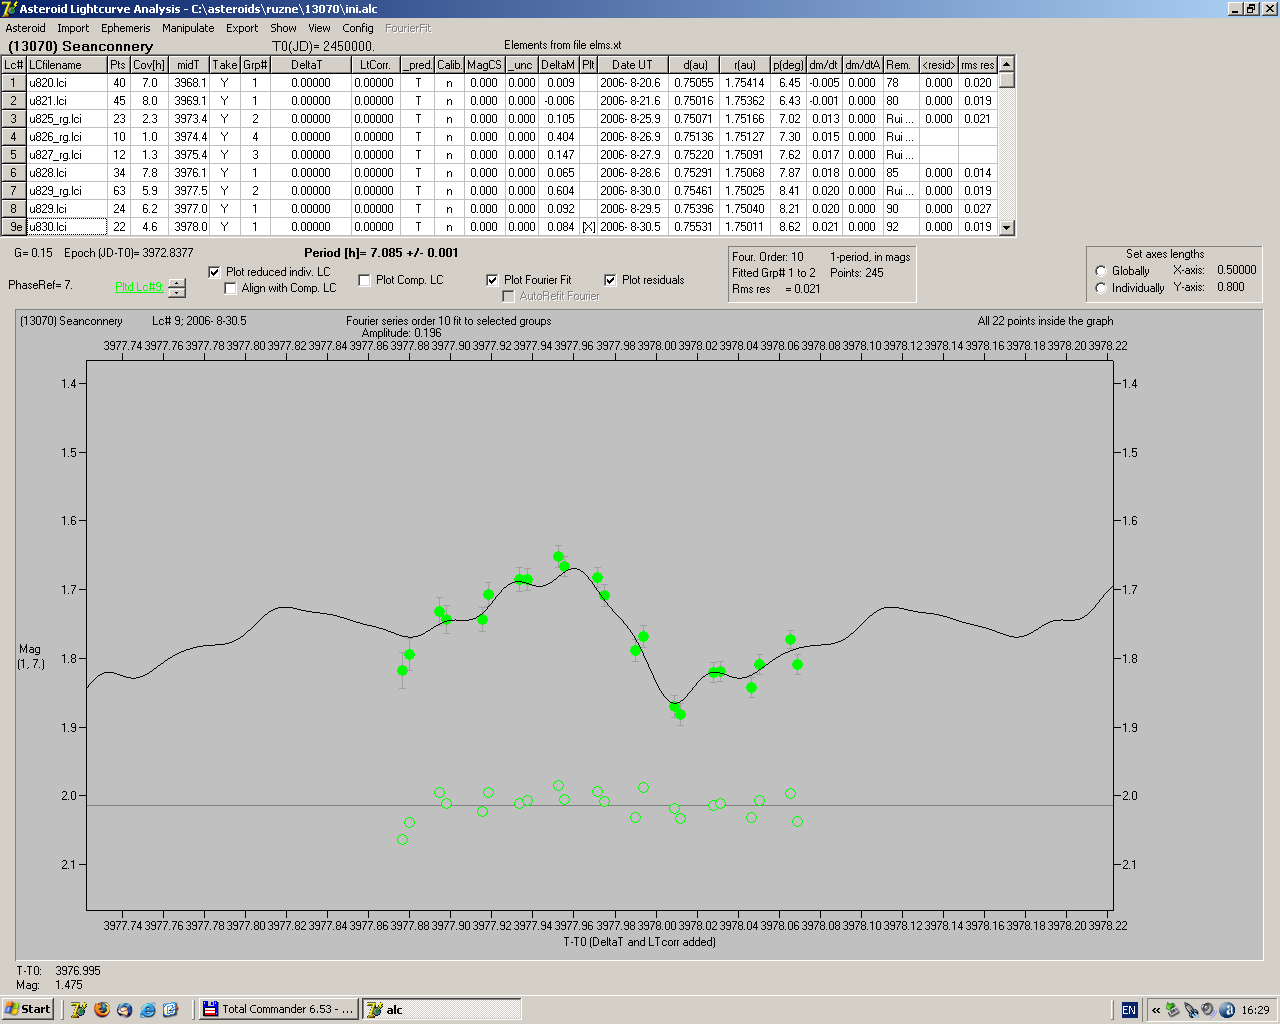Click the Safely Remove Hardware tray icon
Image resolution: width=1280 pixels, height=1024 pixels.
1173,1010
